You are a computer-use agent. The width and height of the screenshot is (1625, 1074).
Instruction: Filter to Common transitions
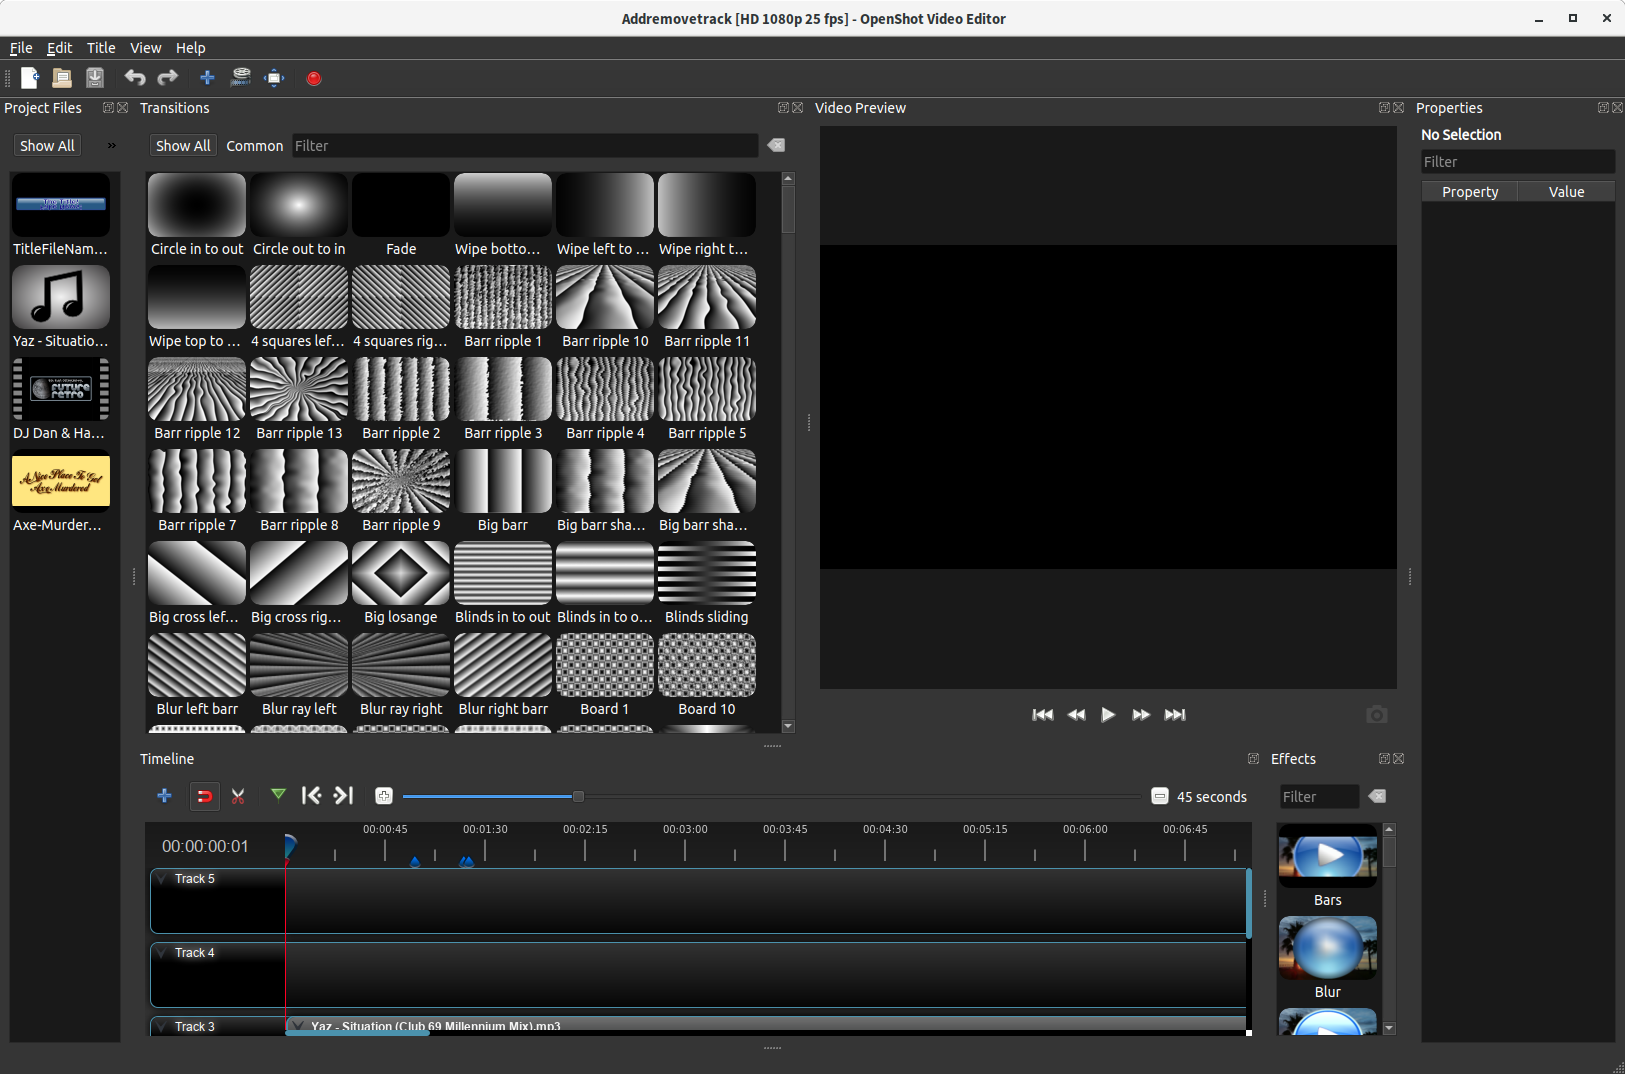click(x=255, y=146)
